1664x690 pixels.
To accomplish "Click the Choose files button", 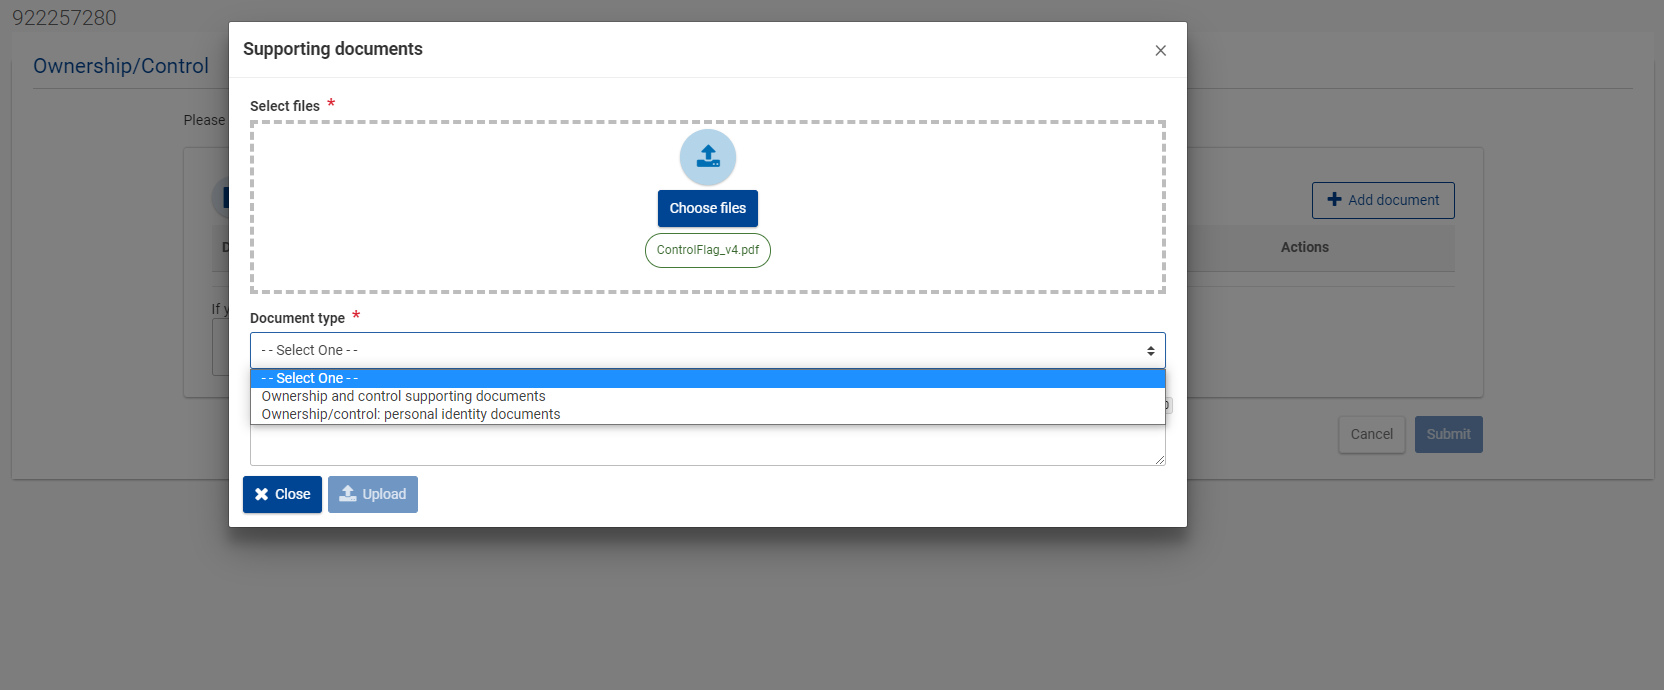I will pyautogui.click(x=708, y=208).
